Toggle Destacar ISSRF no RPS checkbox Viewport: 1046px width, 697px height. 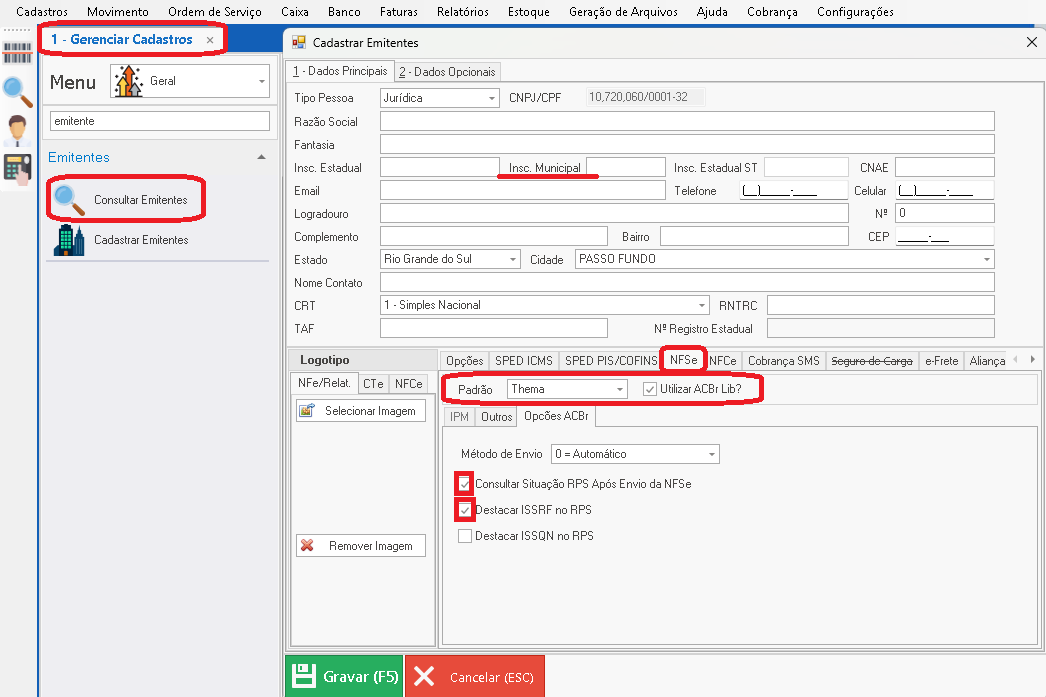tap(464, 510)
